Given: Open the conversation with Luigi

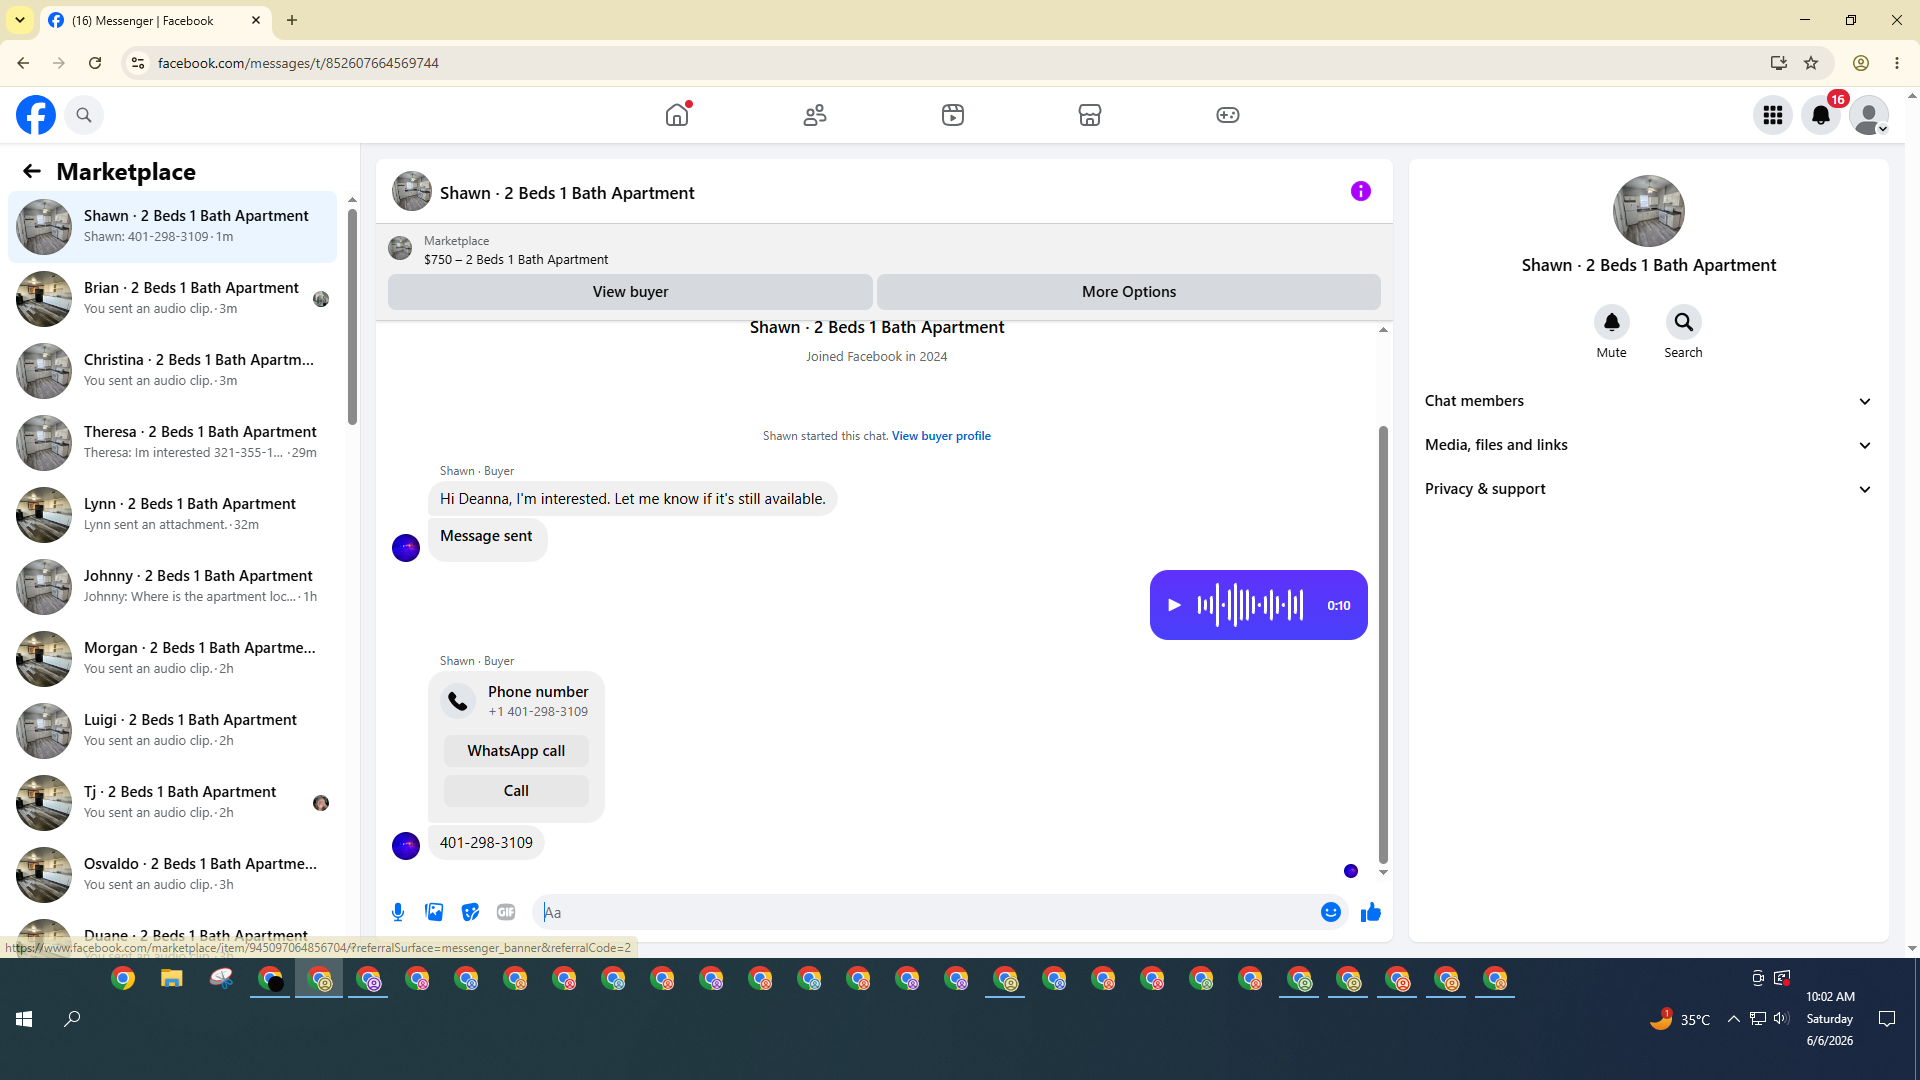Looking at the screenshot, I should coord(173,730).
